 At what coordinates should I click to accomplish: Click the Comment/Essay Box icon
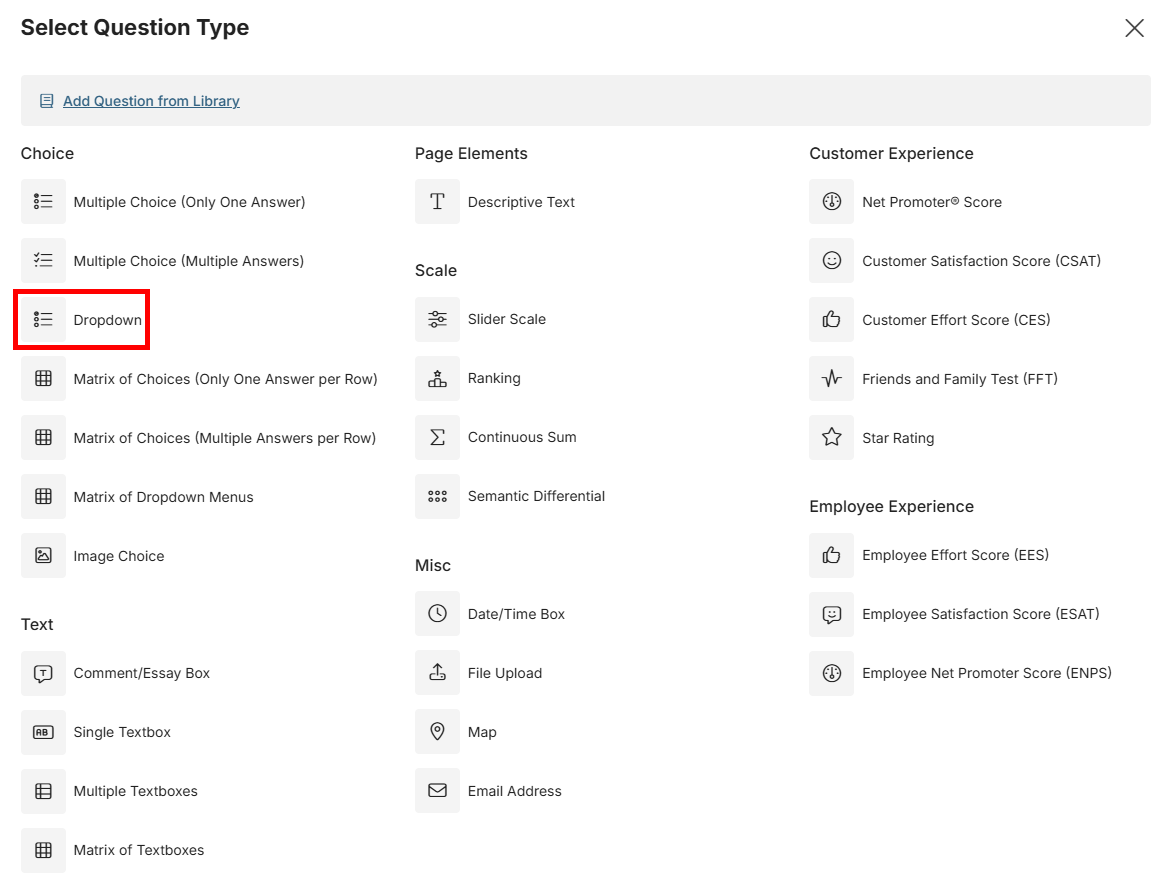[43, 673]
